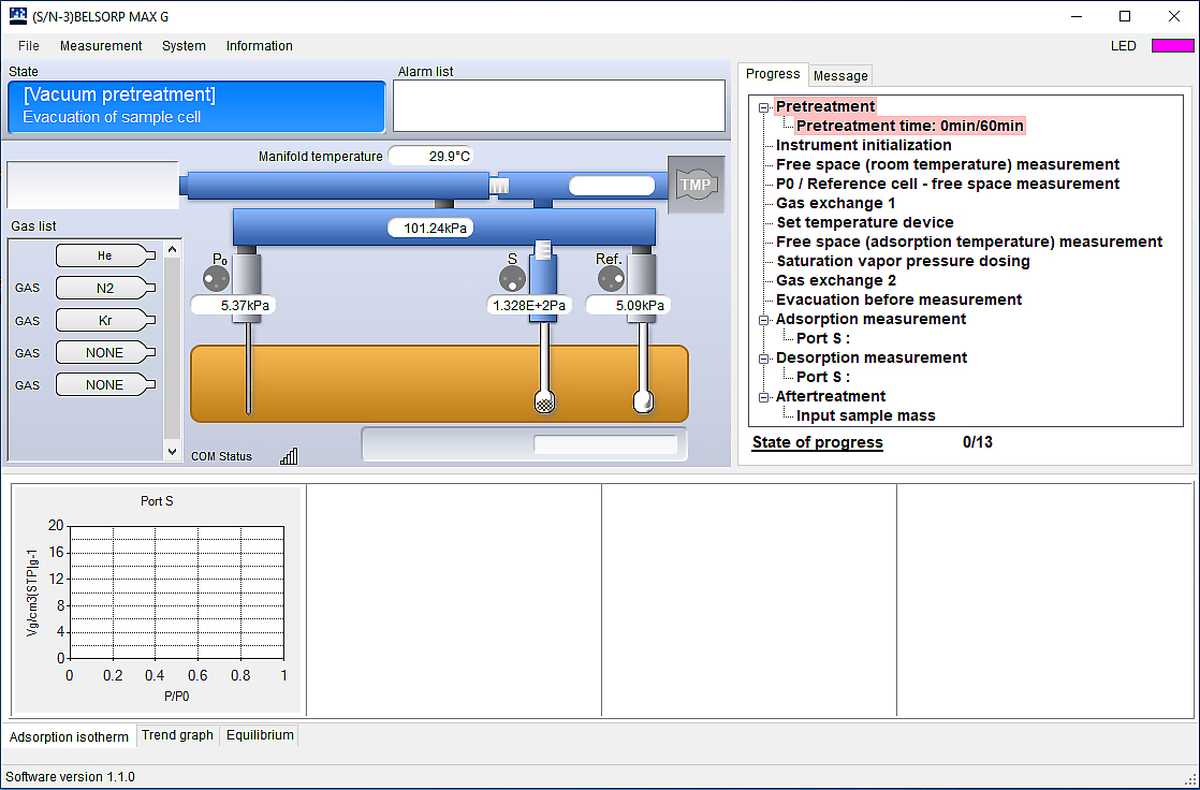Viewport: 1200px width, 790px height.
Task: Open the System menu
Action: (x=184, y=46)
